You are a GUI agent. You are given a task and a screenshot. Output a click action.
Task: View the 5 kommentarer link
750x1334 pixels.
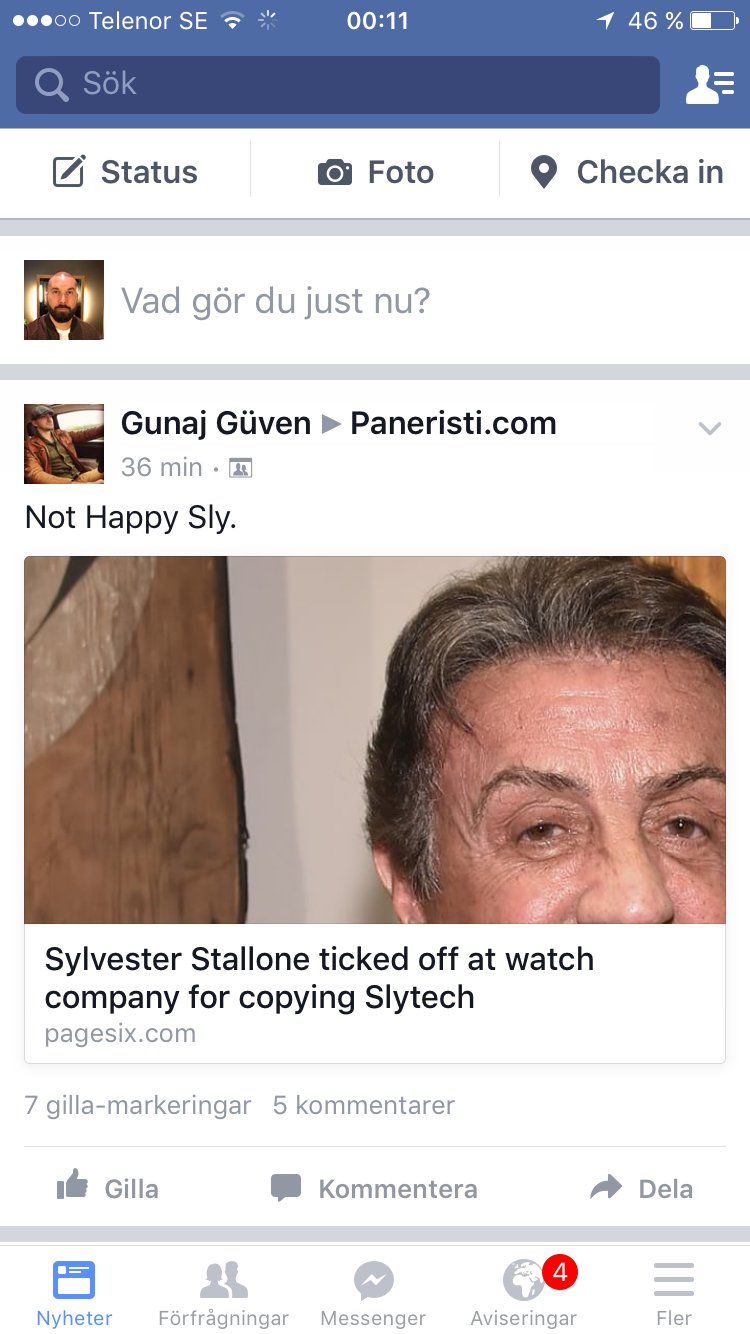pos(364,1105)
